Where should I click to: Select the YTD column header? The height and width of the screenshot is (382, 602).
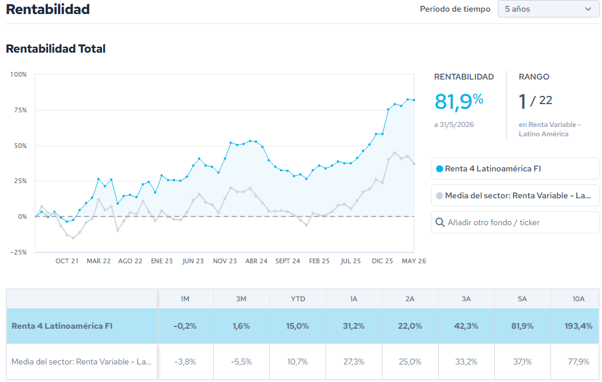(298, 299)
